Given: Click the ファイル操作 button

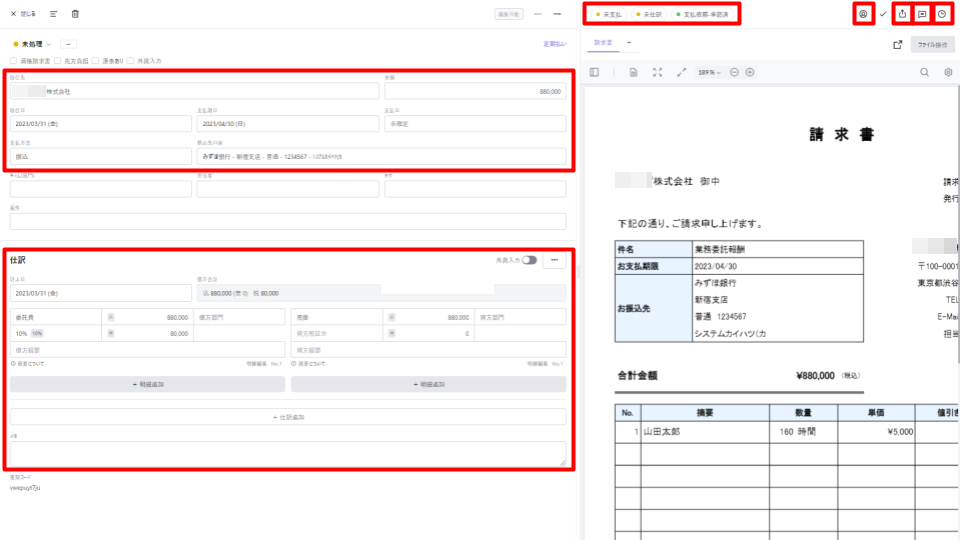Looking at the screenshot, I should (x=932, y=45).
